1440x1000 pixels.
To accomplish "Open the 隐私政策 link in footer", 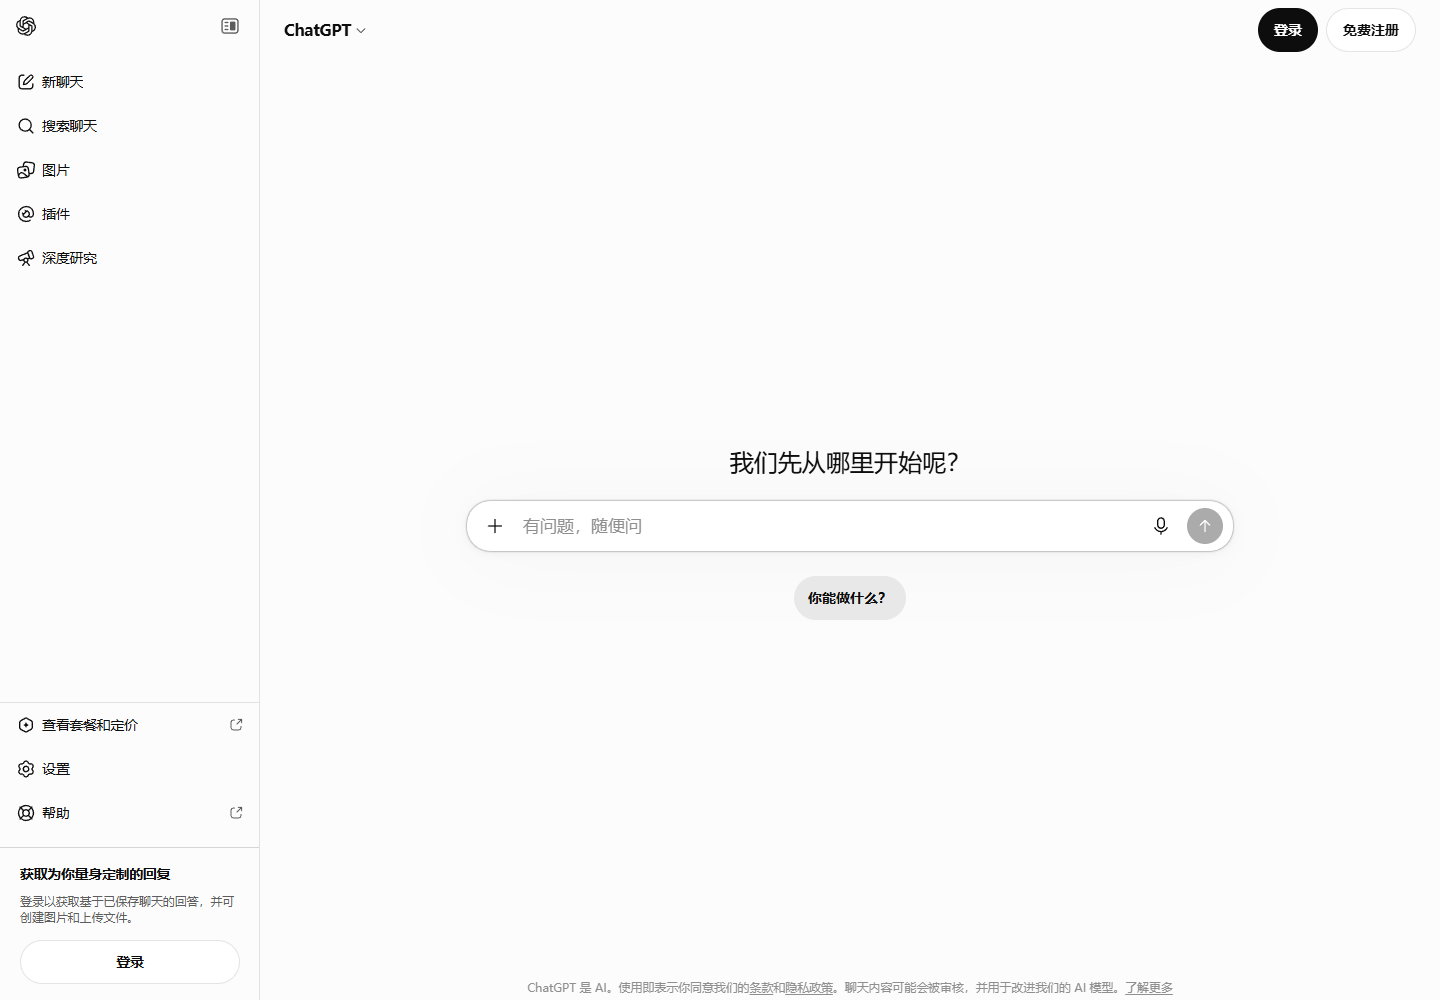I will point(809,988).
